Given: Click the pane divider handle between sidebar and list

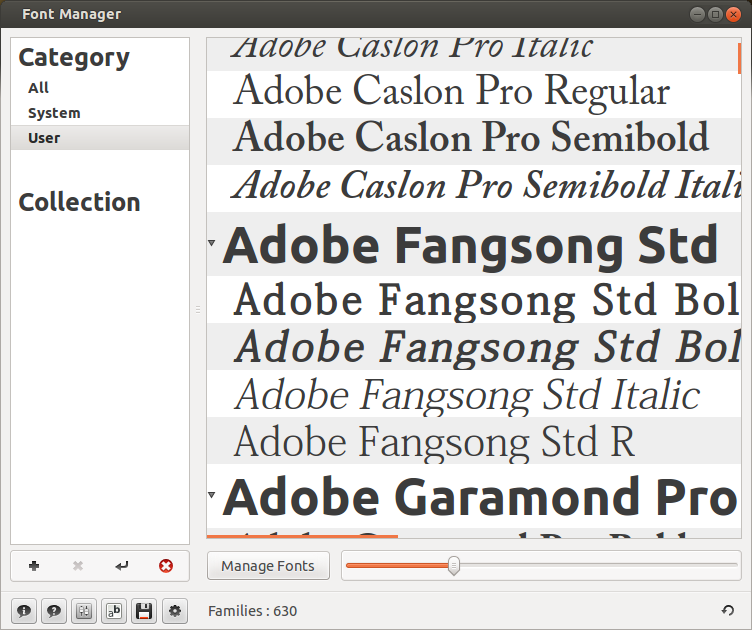Looking at the screenshot, I should (198, 309).
